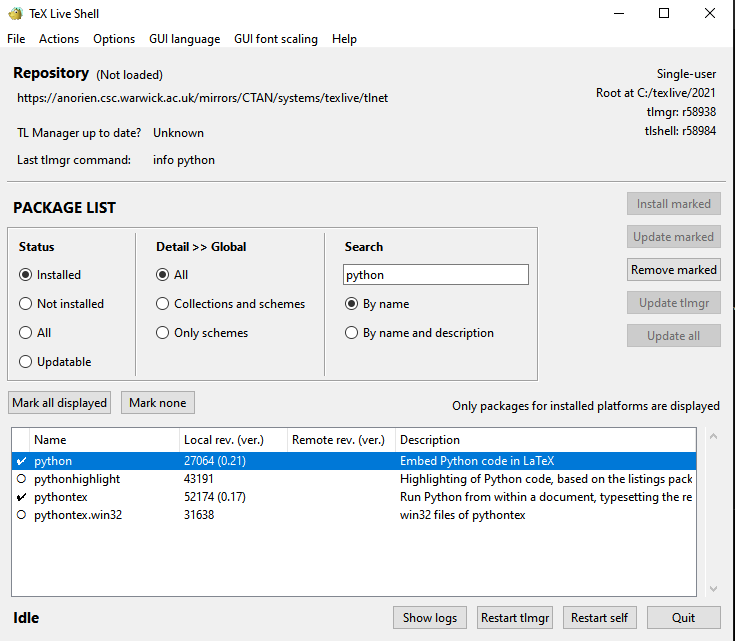This screenshot has height=641, width=735.
Task: Click the Restart self button
Action: 600,618
